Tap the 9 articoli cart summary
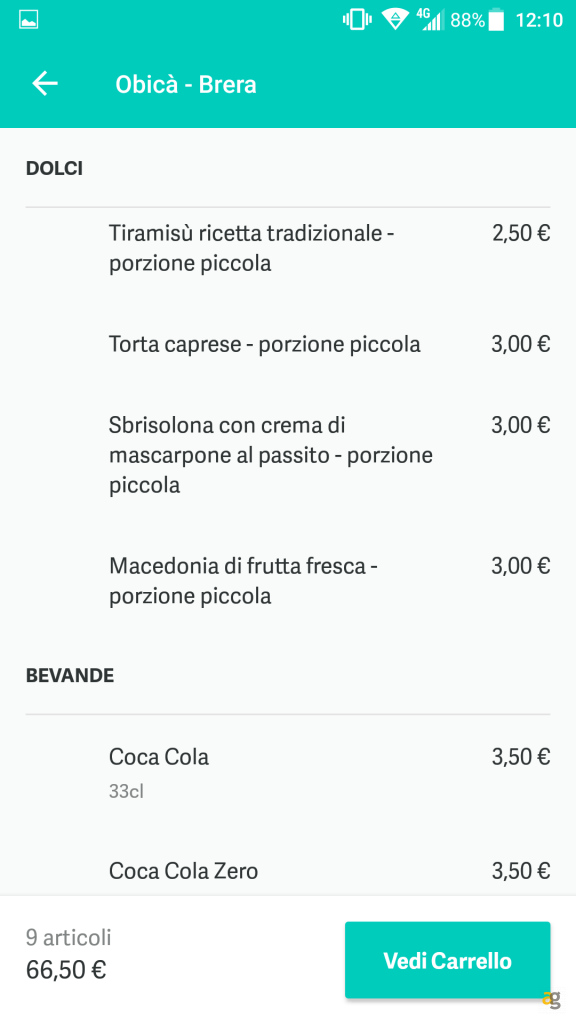 click(x=68, y=938)
